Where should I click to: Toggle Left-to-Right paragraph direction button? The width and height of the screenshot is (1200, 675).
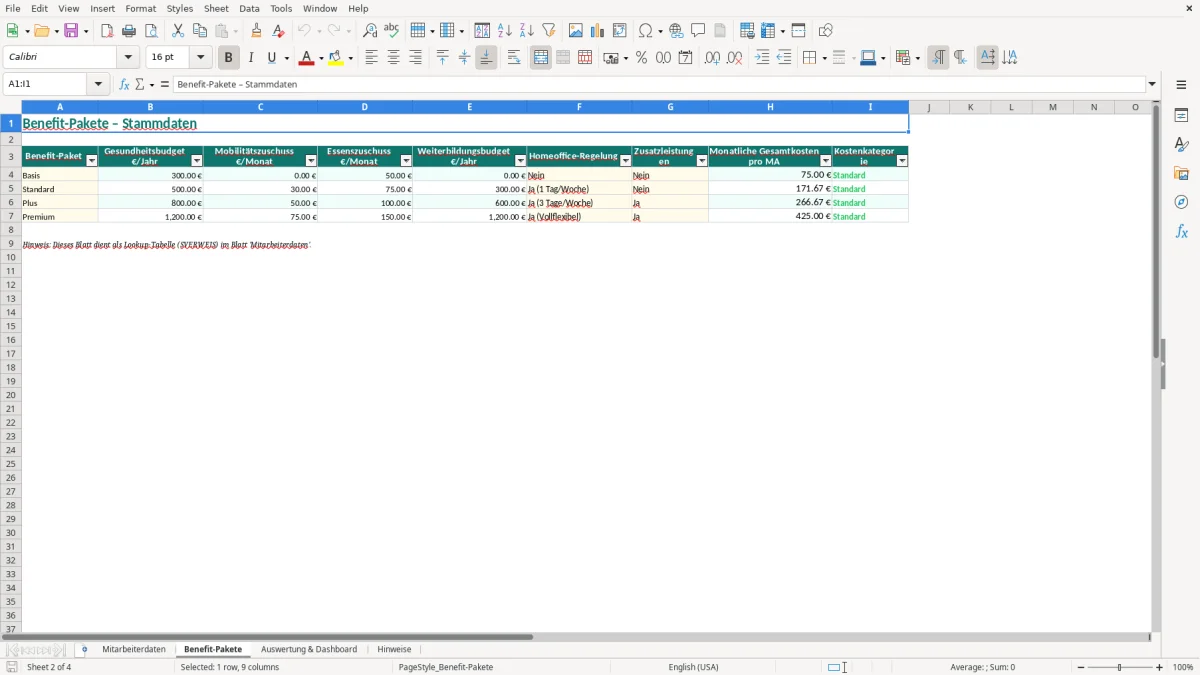point(938,58)
